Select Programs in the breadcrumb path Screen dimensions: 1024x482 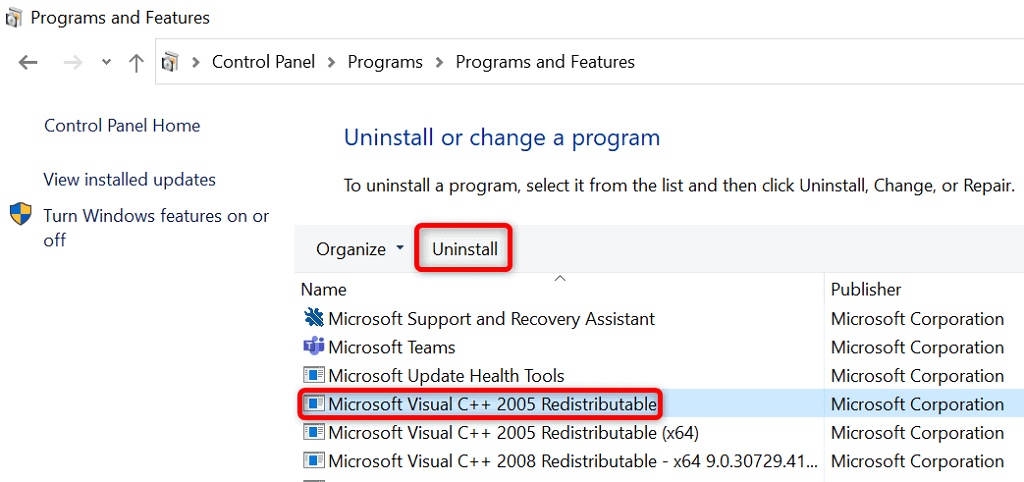[x=385, y=62]
